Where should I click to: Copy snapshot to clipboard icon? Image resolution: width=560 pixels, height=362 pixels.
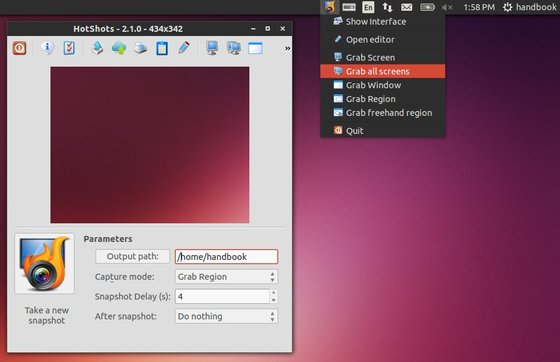click(x=162, y=48)
